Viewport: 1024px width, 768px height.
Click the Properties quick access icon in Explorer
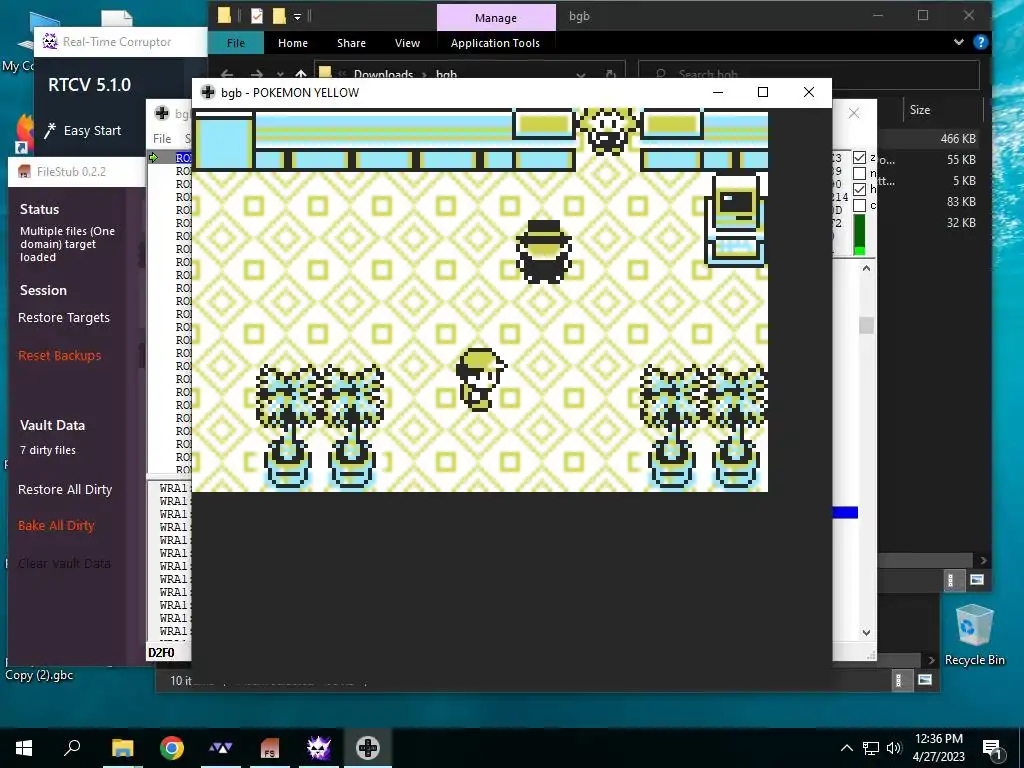pos(257,16)
